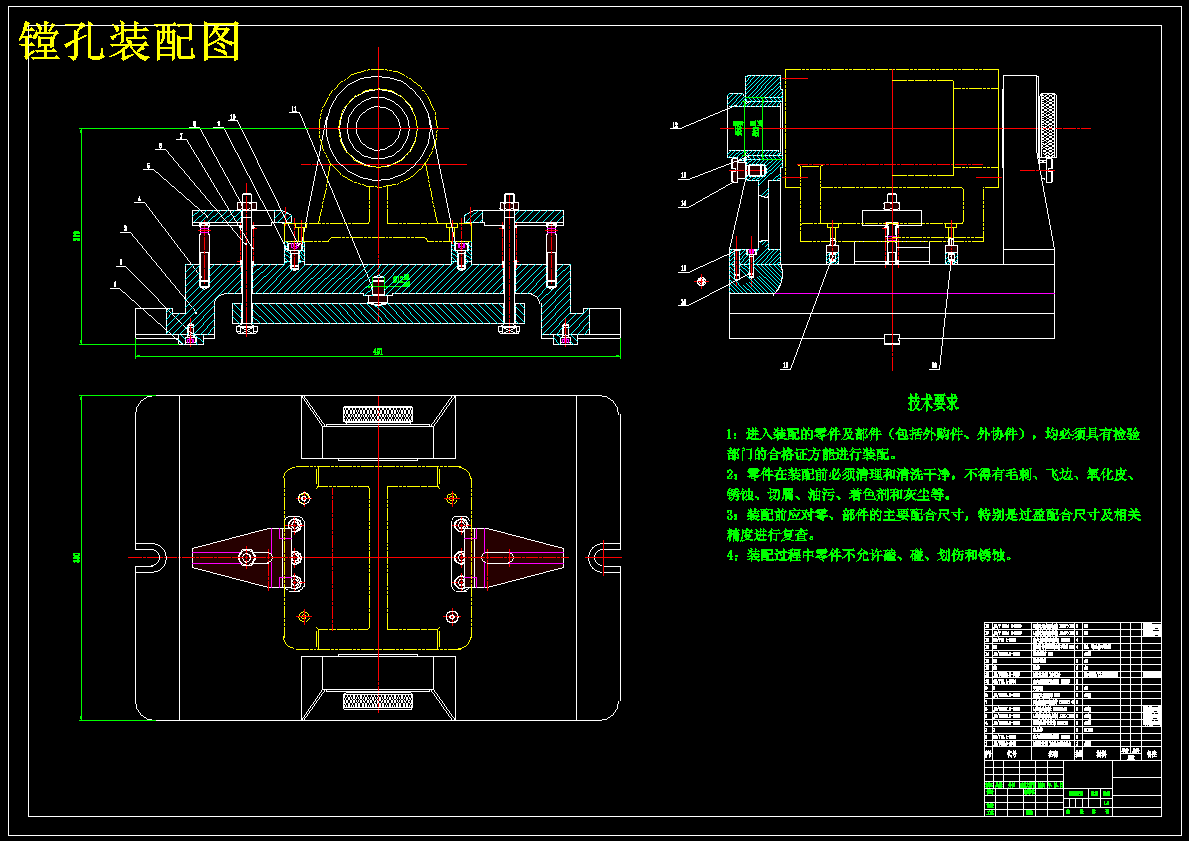Viewport: 1189px width, 841px height.
Task: Select requirement line starting 1：进入装配的零件及部件
Action: point(933,435)
